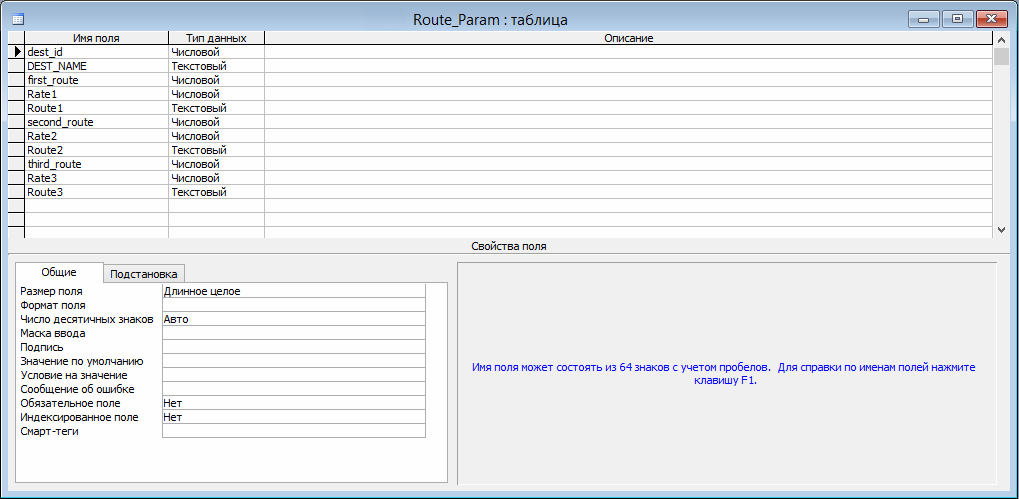Open the Размер поля value Длинное целое
Image resolution: width=1019 pixels, height=499 pixels.
pos(293,292)
